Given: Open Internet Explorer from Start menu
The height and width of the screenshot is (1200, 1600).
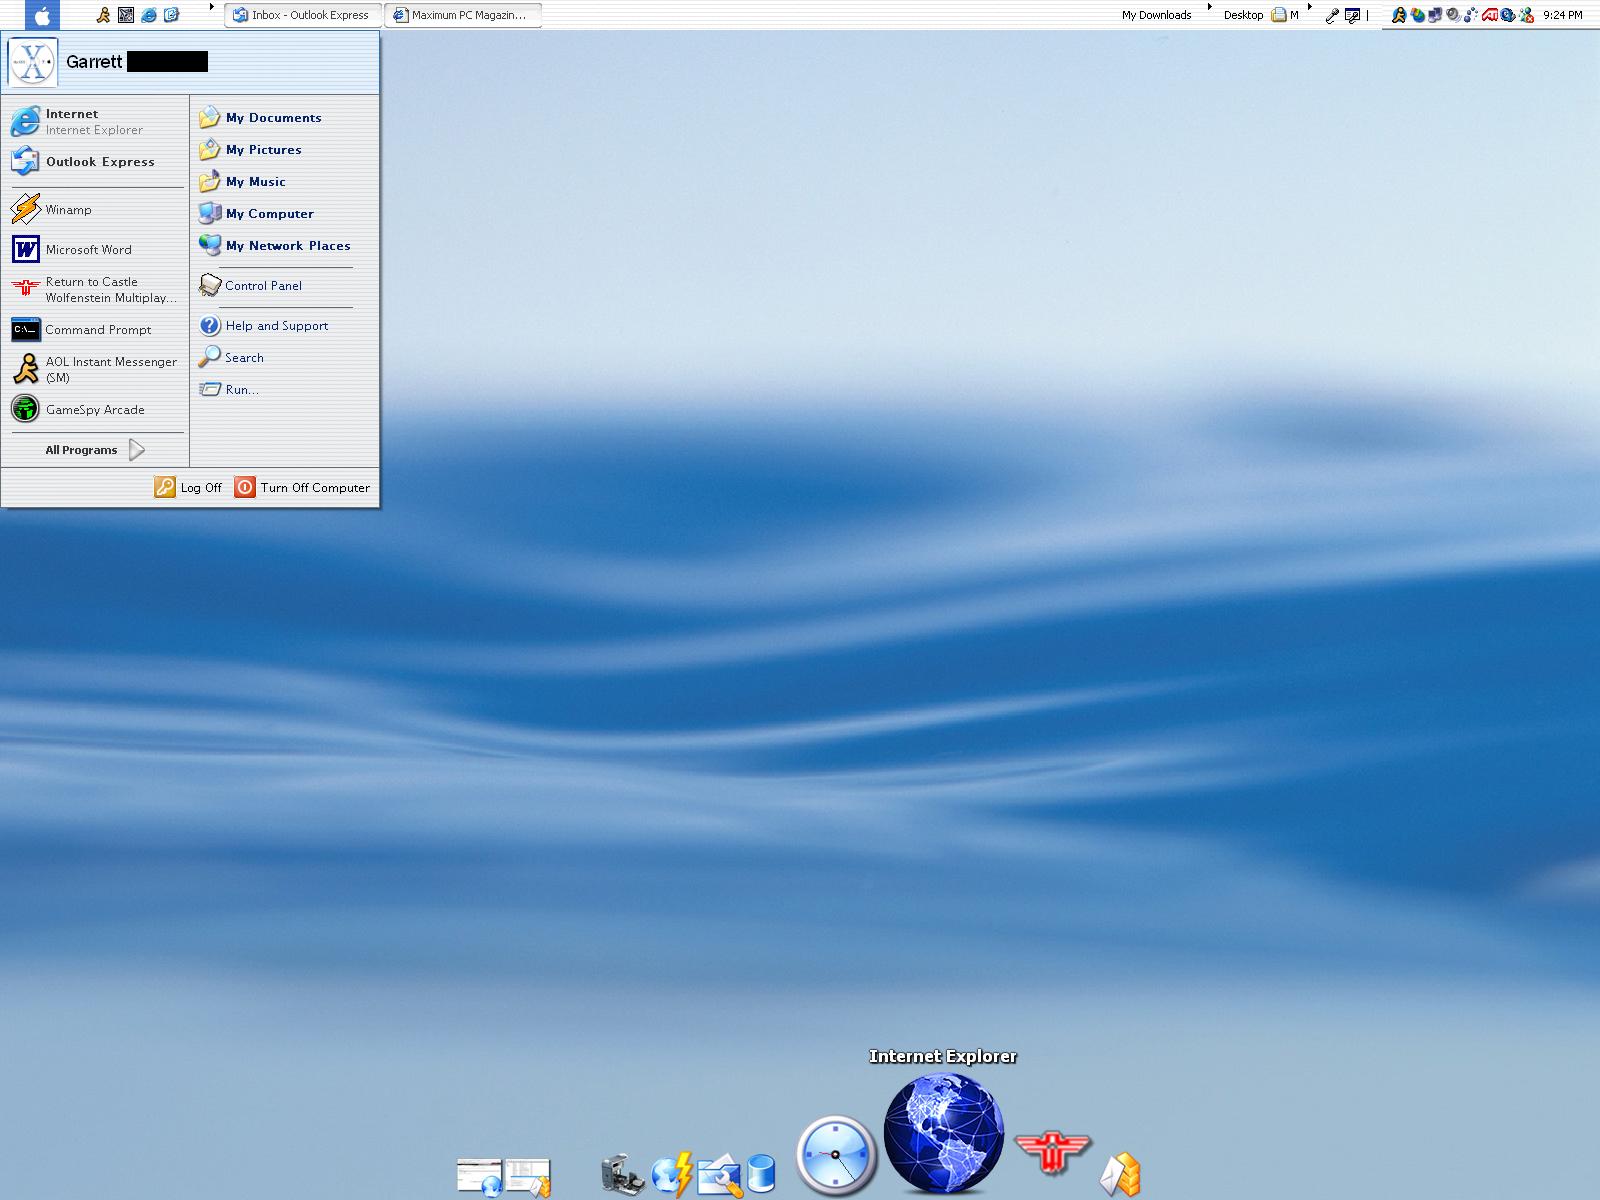Looking at the screenshot, I should coord(96,122).
